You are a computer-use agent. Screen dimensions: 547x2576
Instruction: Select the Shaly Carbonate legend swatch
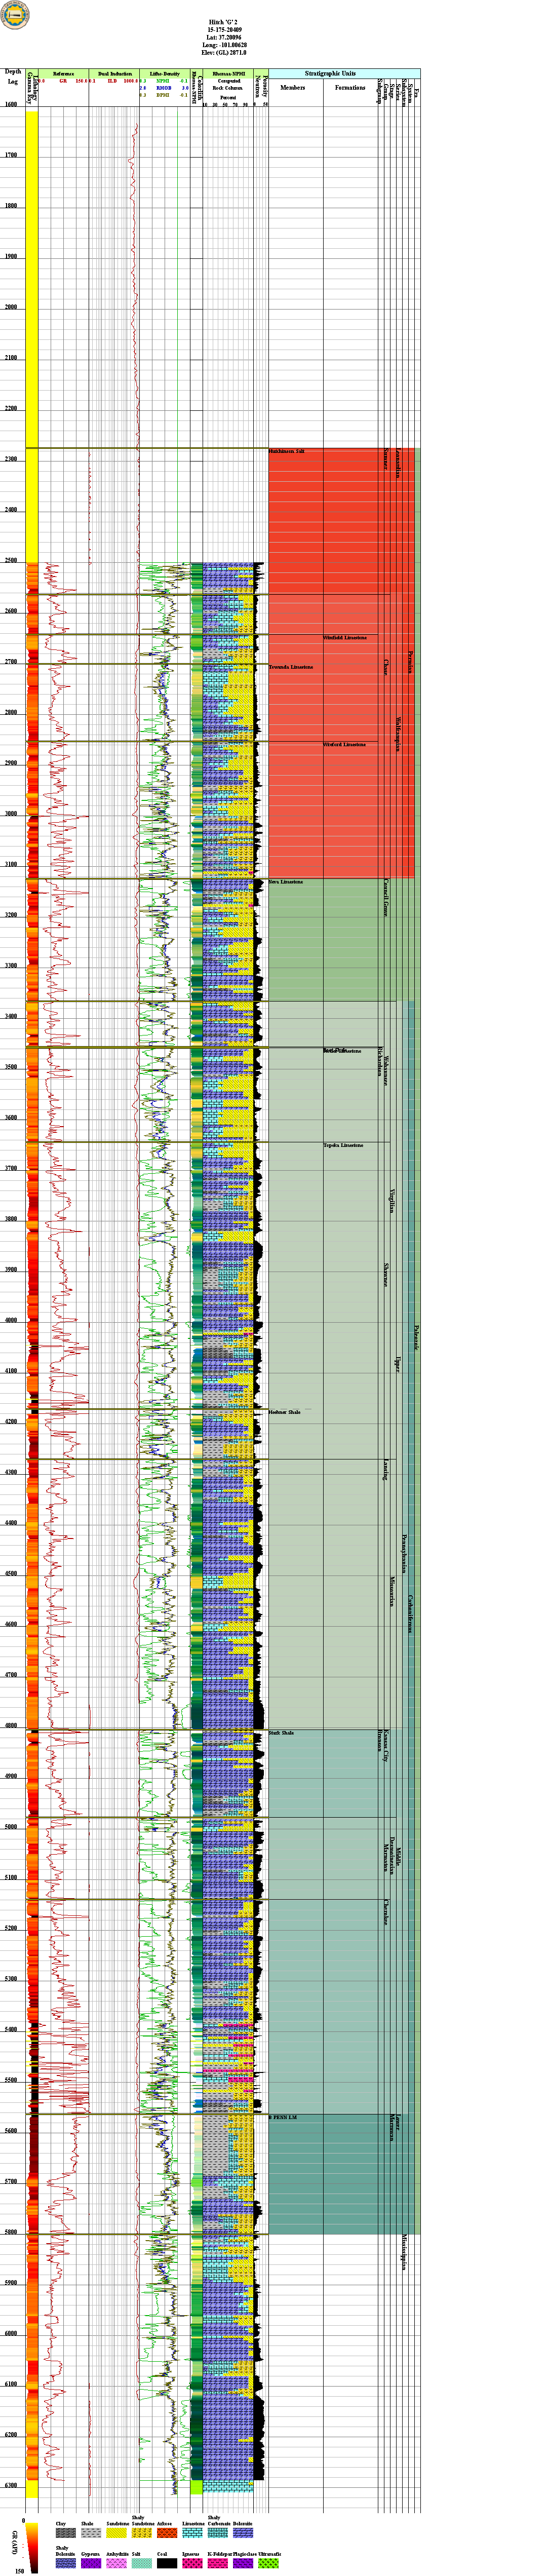click(x=217, y=2533)
